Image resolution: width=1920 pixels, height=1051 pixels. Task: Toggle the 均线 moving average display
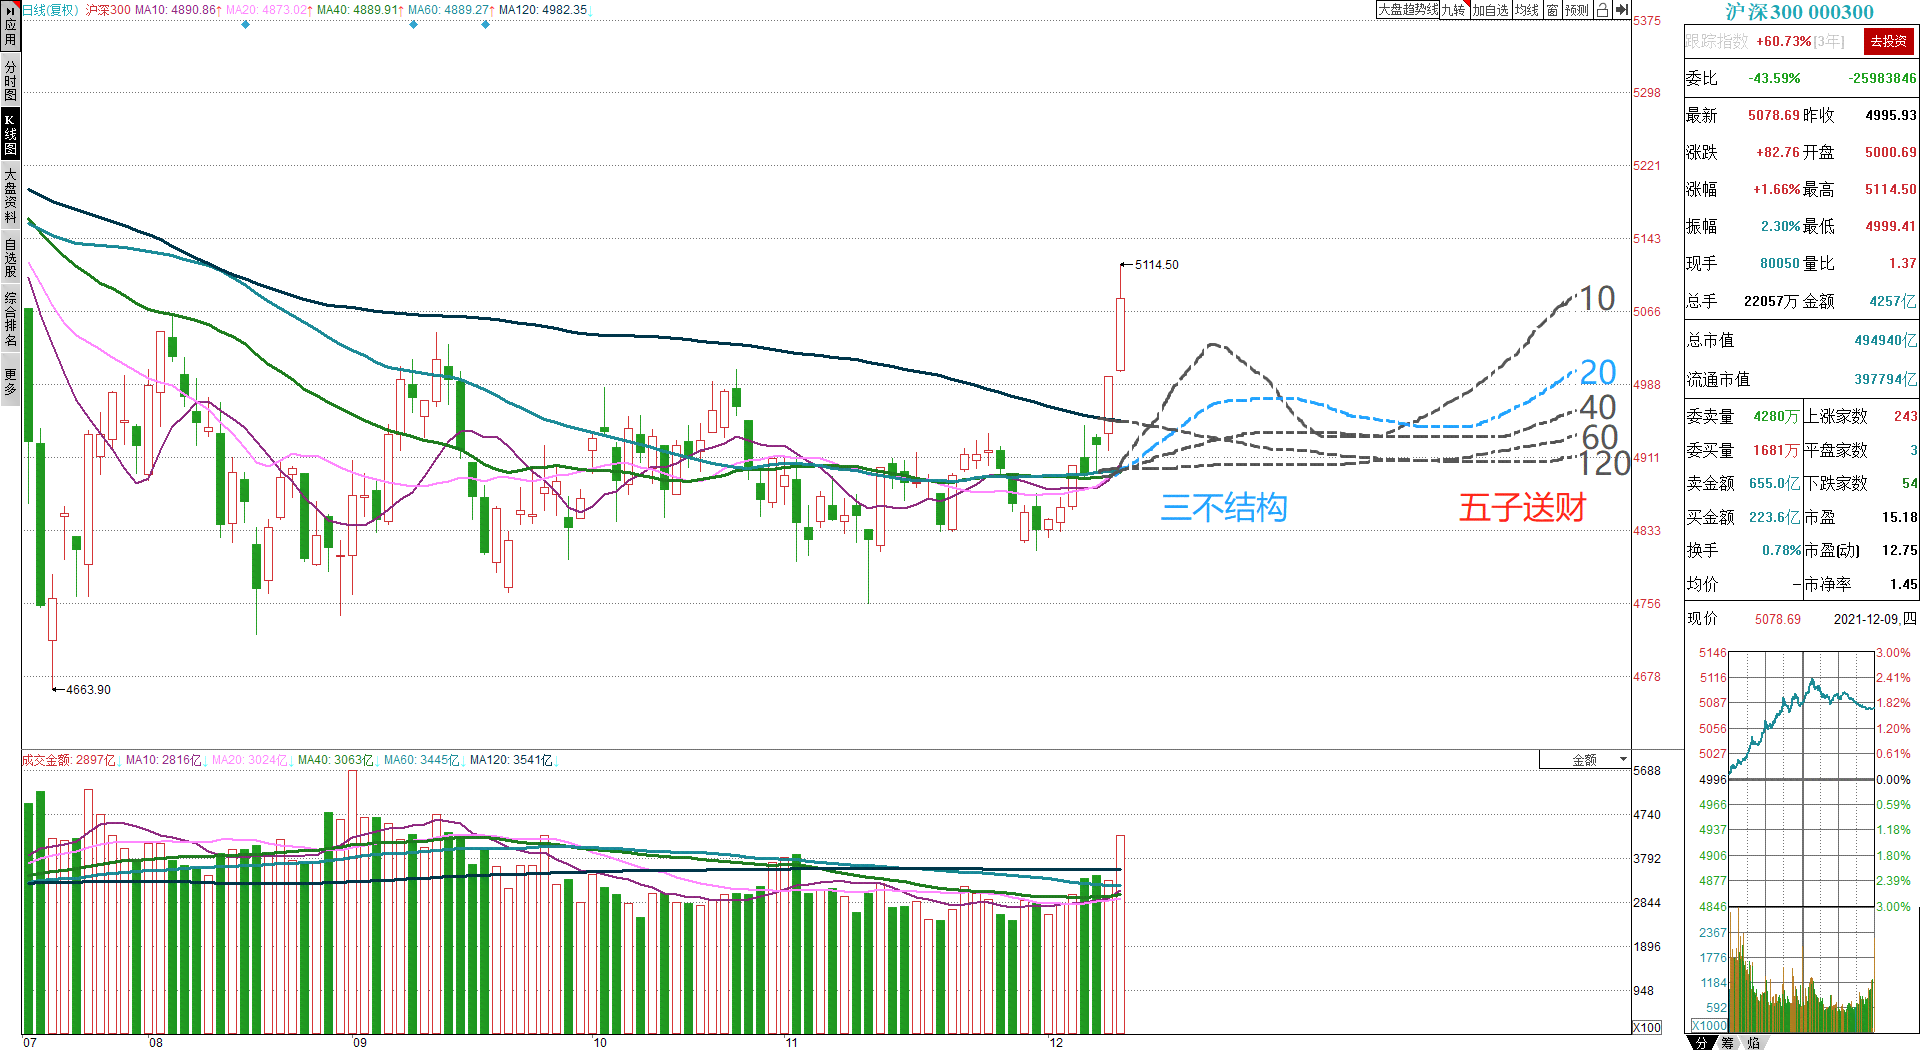pos(1526,10)
